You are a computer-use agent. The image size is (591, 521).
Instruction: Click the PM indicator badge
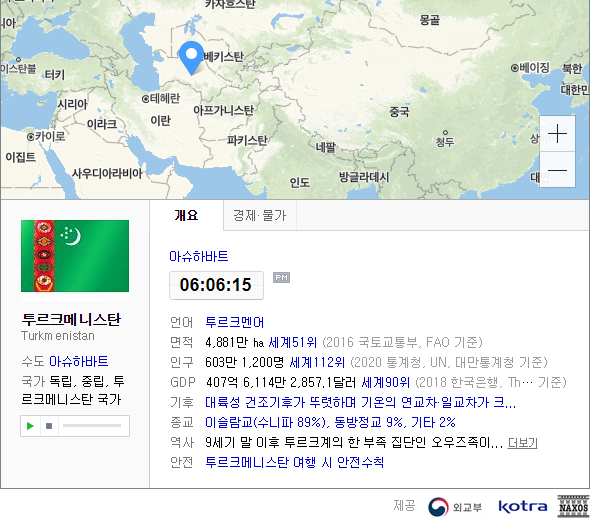click(x=281, y=278)
